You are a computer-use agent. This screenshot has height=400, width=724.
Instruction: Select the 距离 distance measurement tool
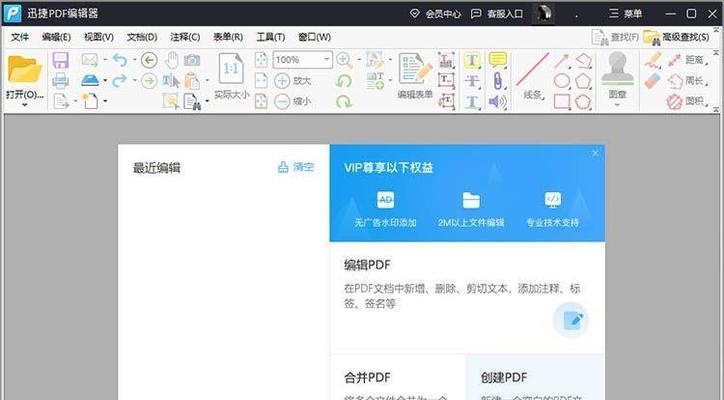click(x=687, y=60)
